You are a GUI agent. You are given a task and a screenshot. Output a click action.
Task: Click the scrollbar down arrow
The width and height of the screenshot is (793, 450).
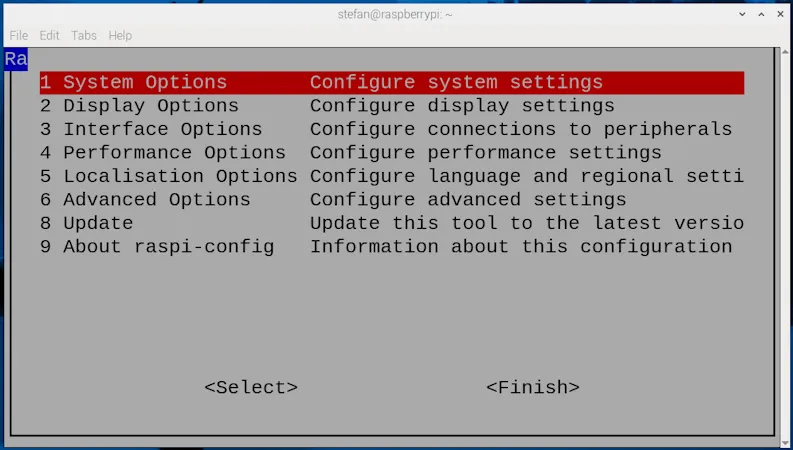click(784, 441)
